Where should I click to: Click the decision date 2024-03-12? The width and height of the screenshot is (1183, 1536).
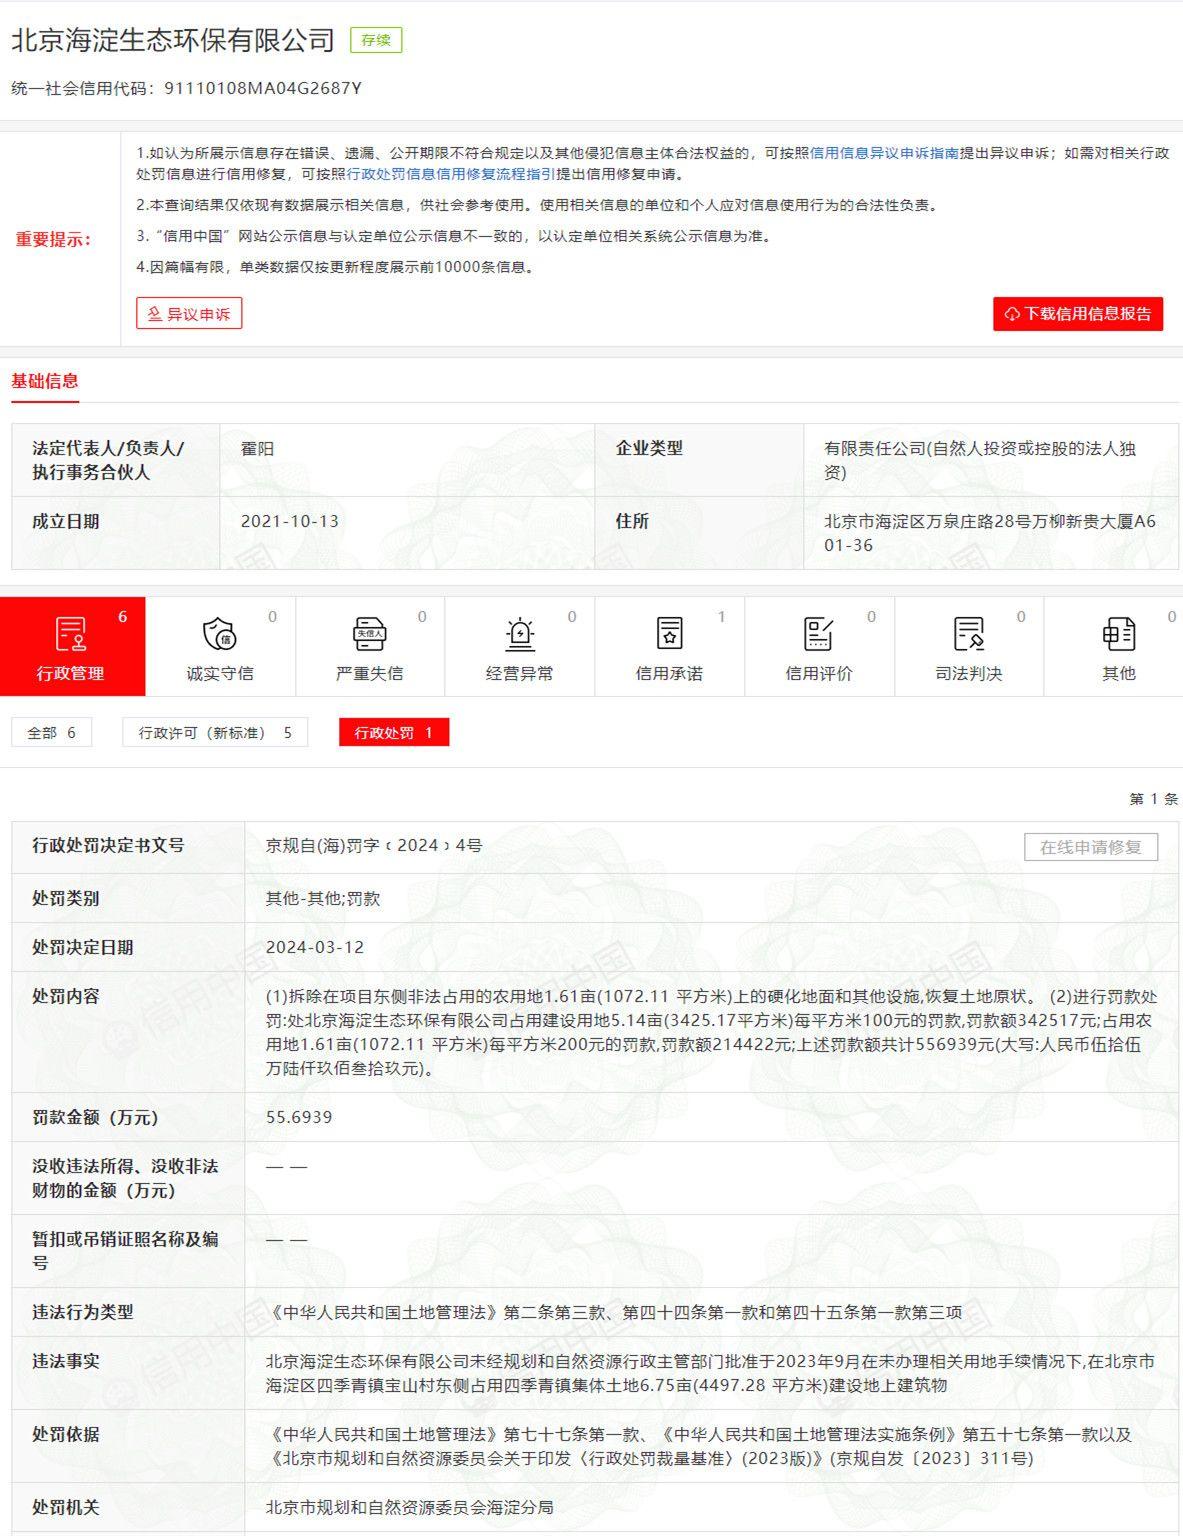click(315, 948)
